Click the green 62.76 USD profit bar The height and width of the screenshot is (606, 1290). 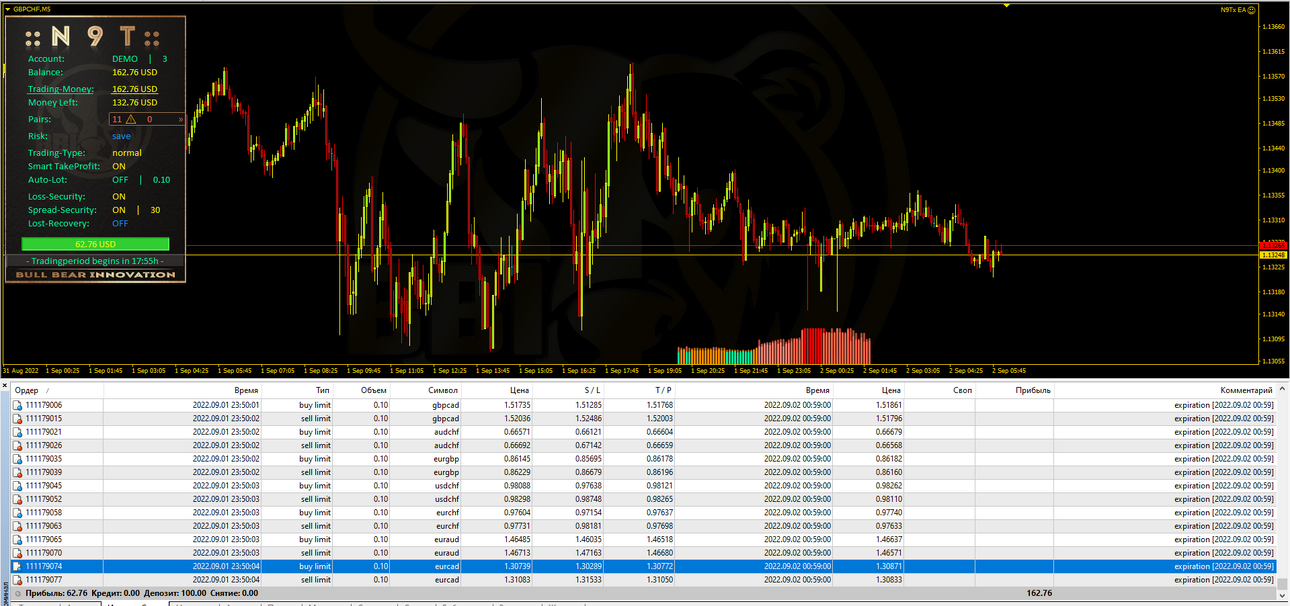tap(95, 244)
